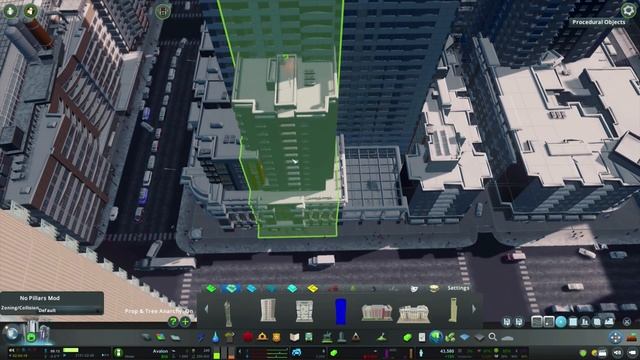This screenshot has height=360, width=640.
Task: Select the cake-shaped category tab
Action: click(434, 289)
